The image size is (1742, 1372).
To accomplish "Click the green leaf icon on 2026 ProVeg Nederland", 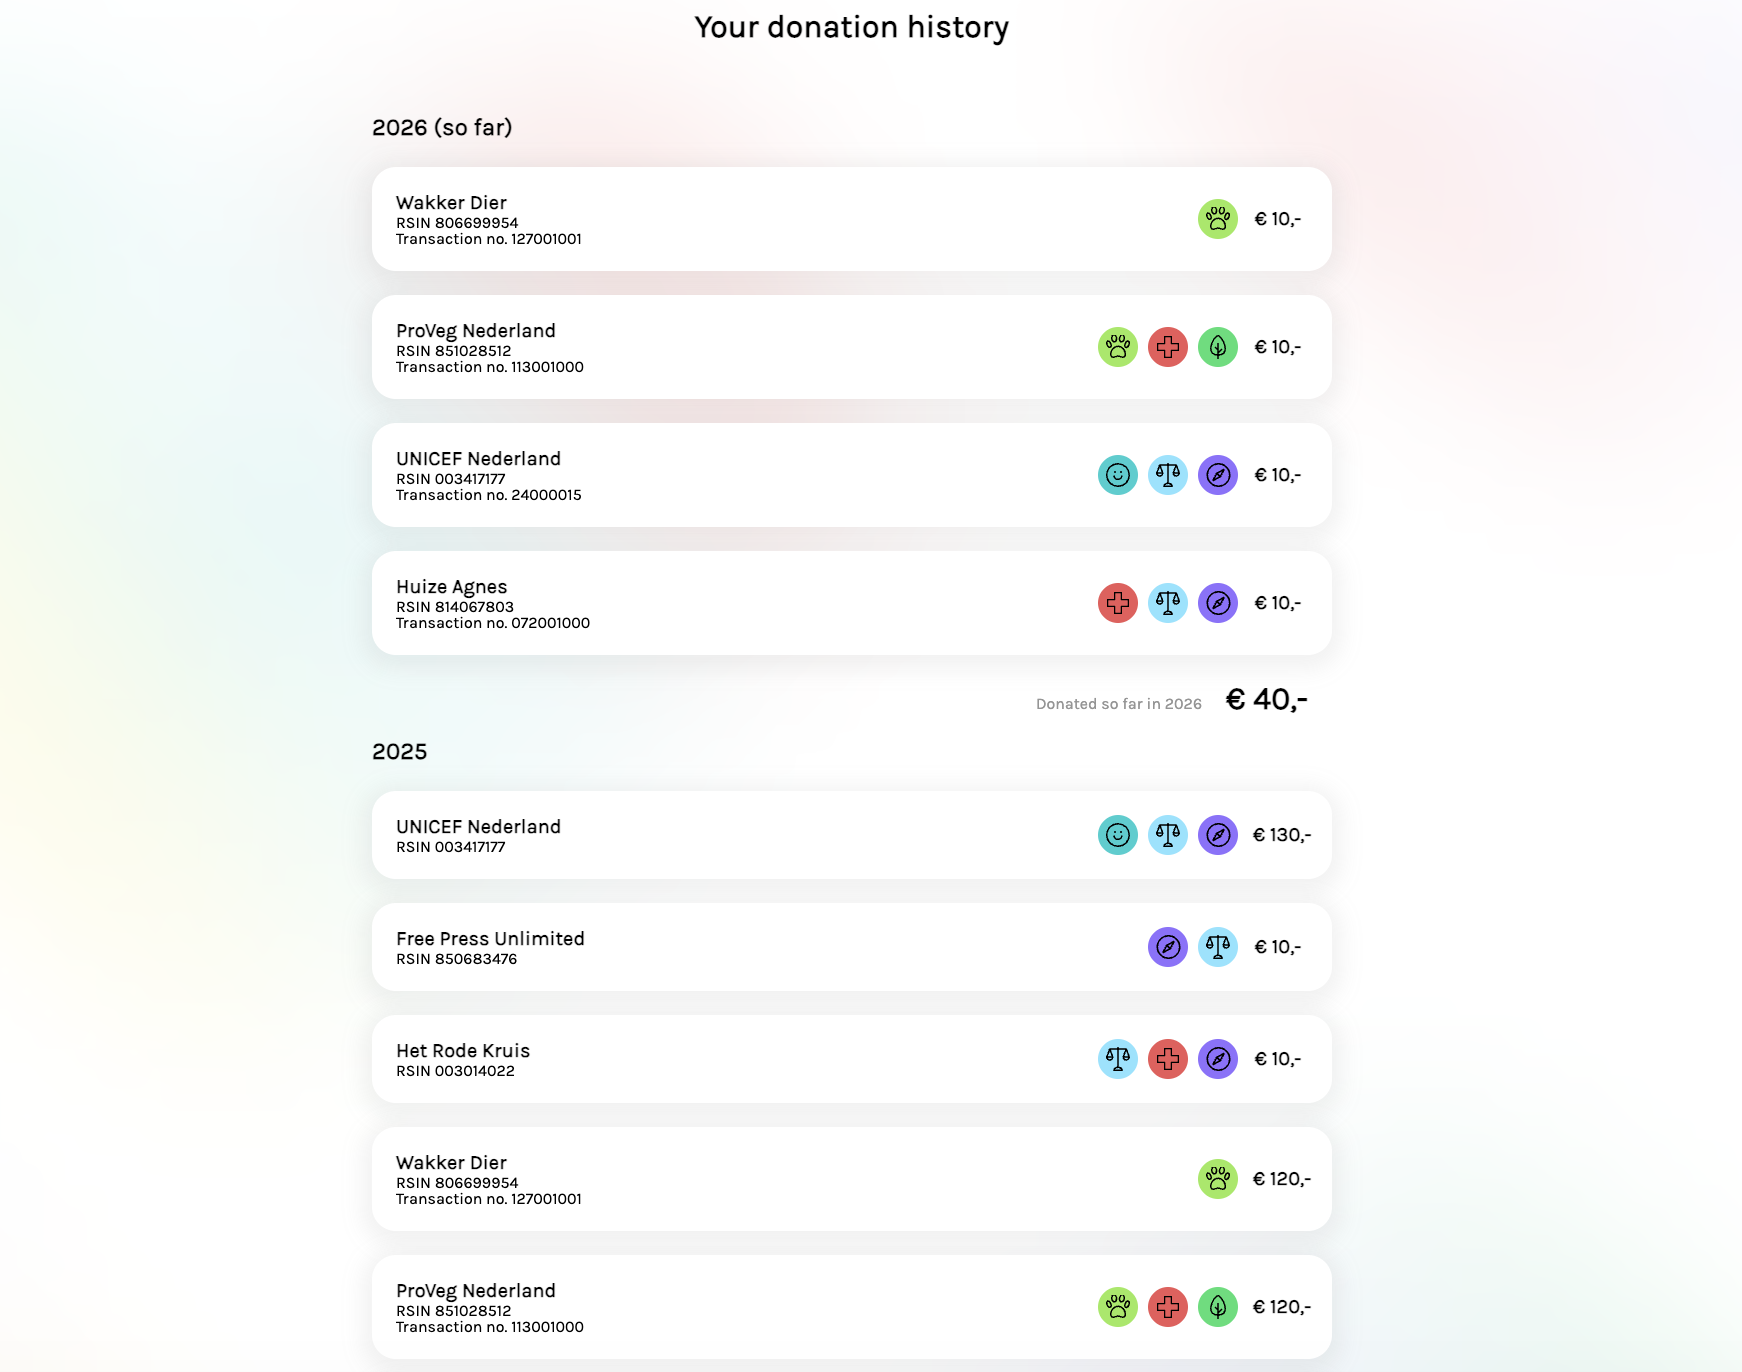I will point(1217,347).
